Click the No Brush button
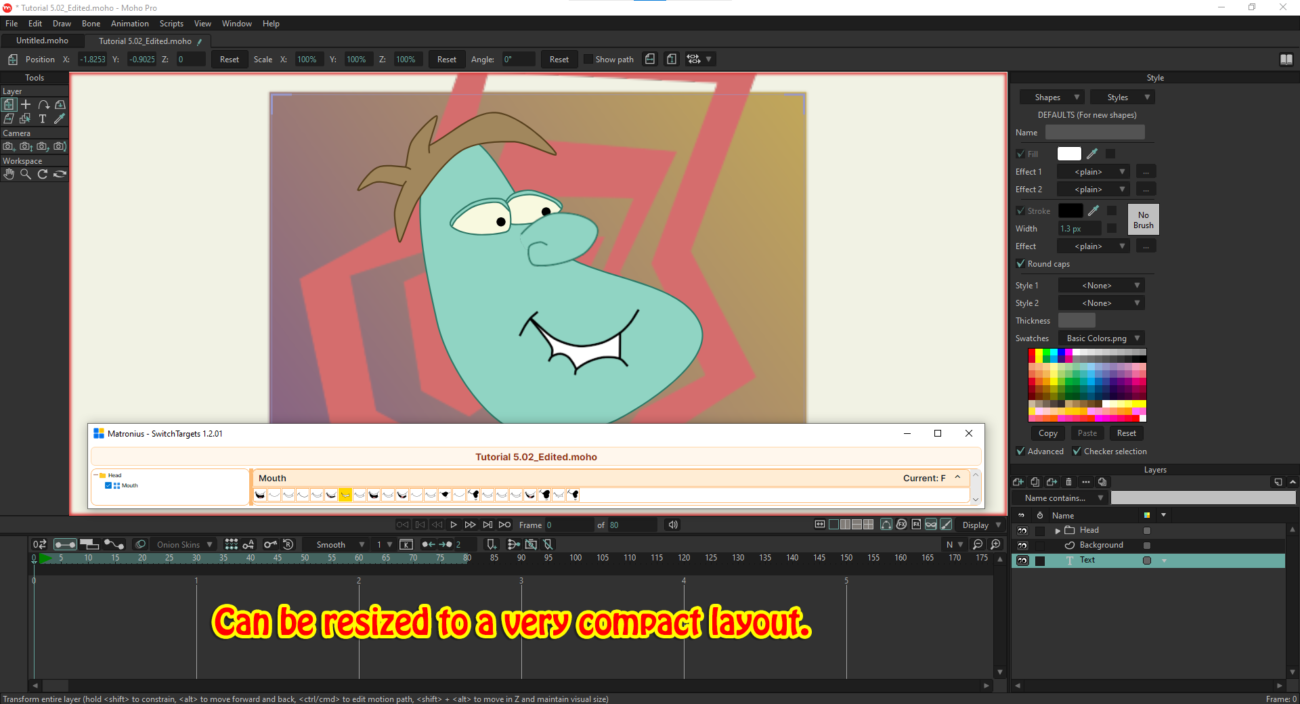 1143,220
